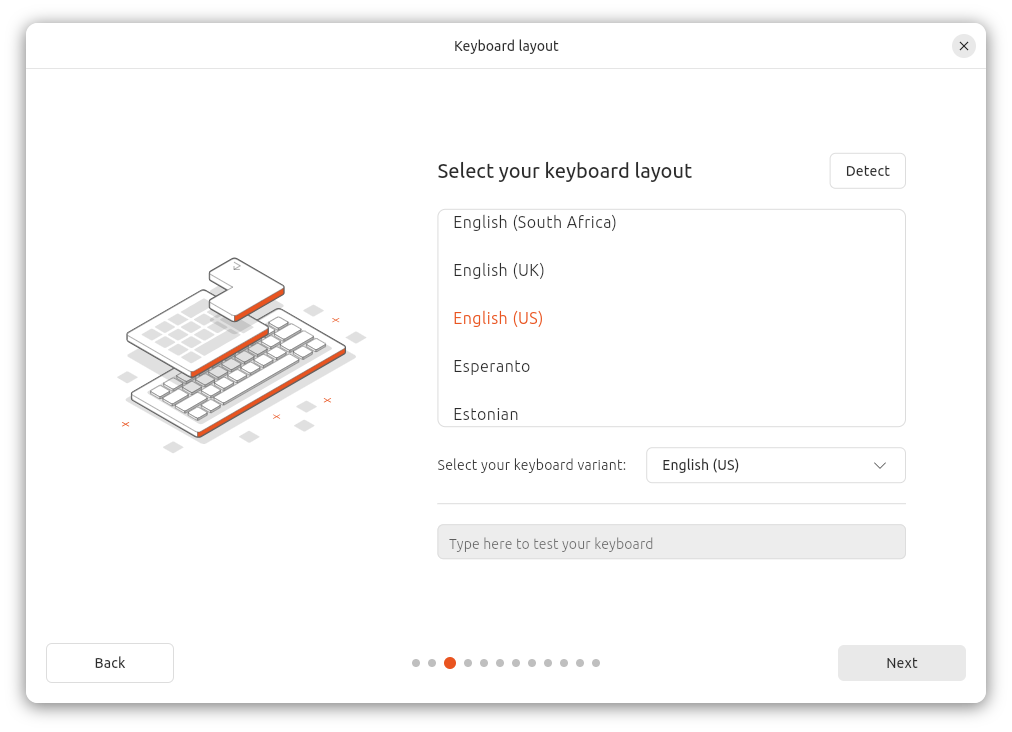Click the orange current step indicator dot

[450, 663]
